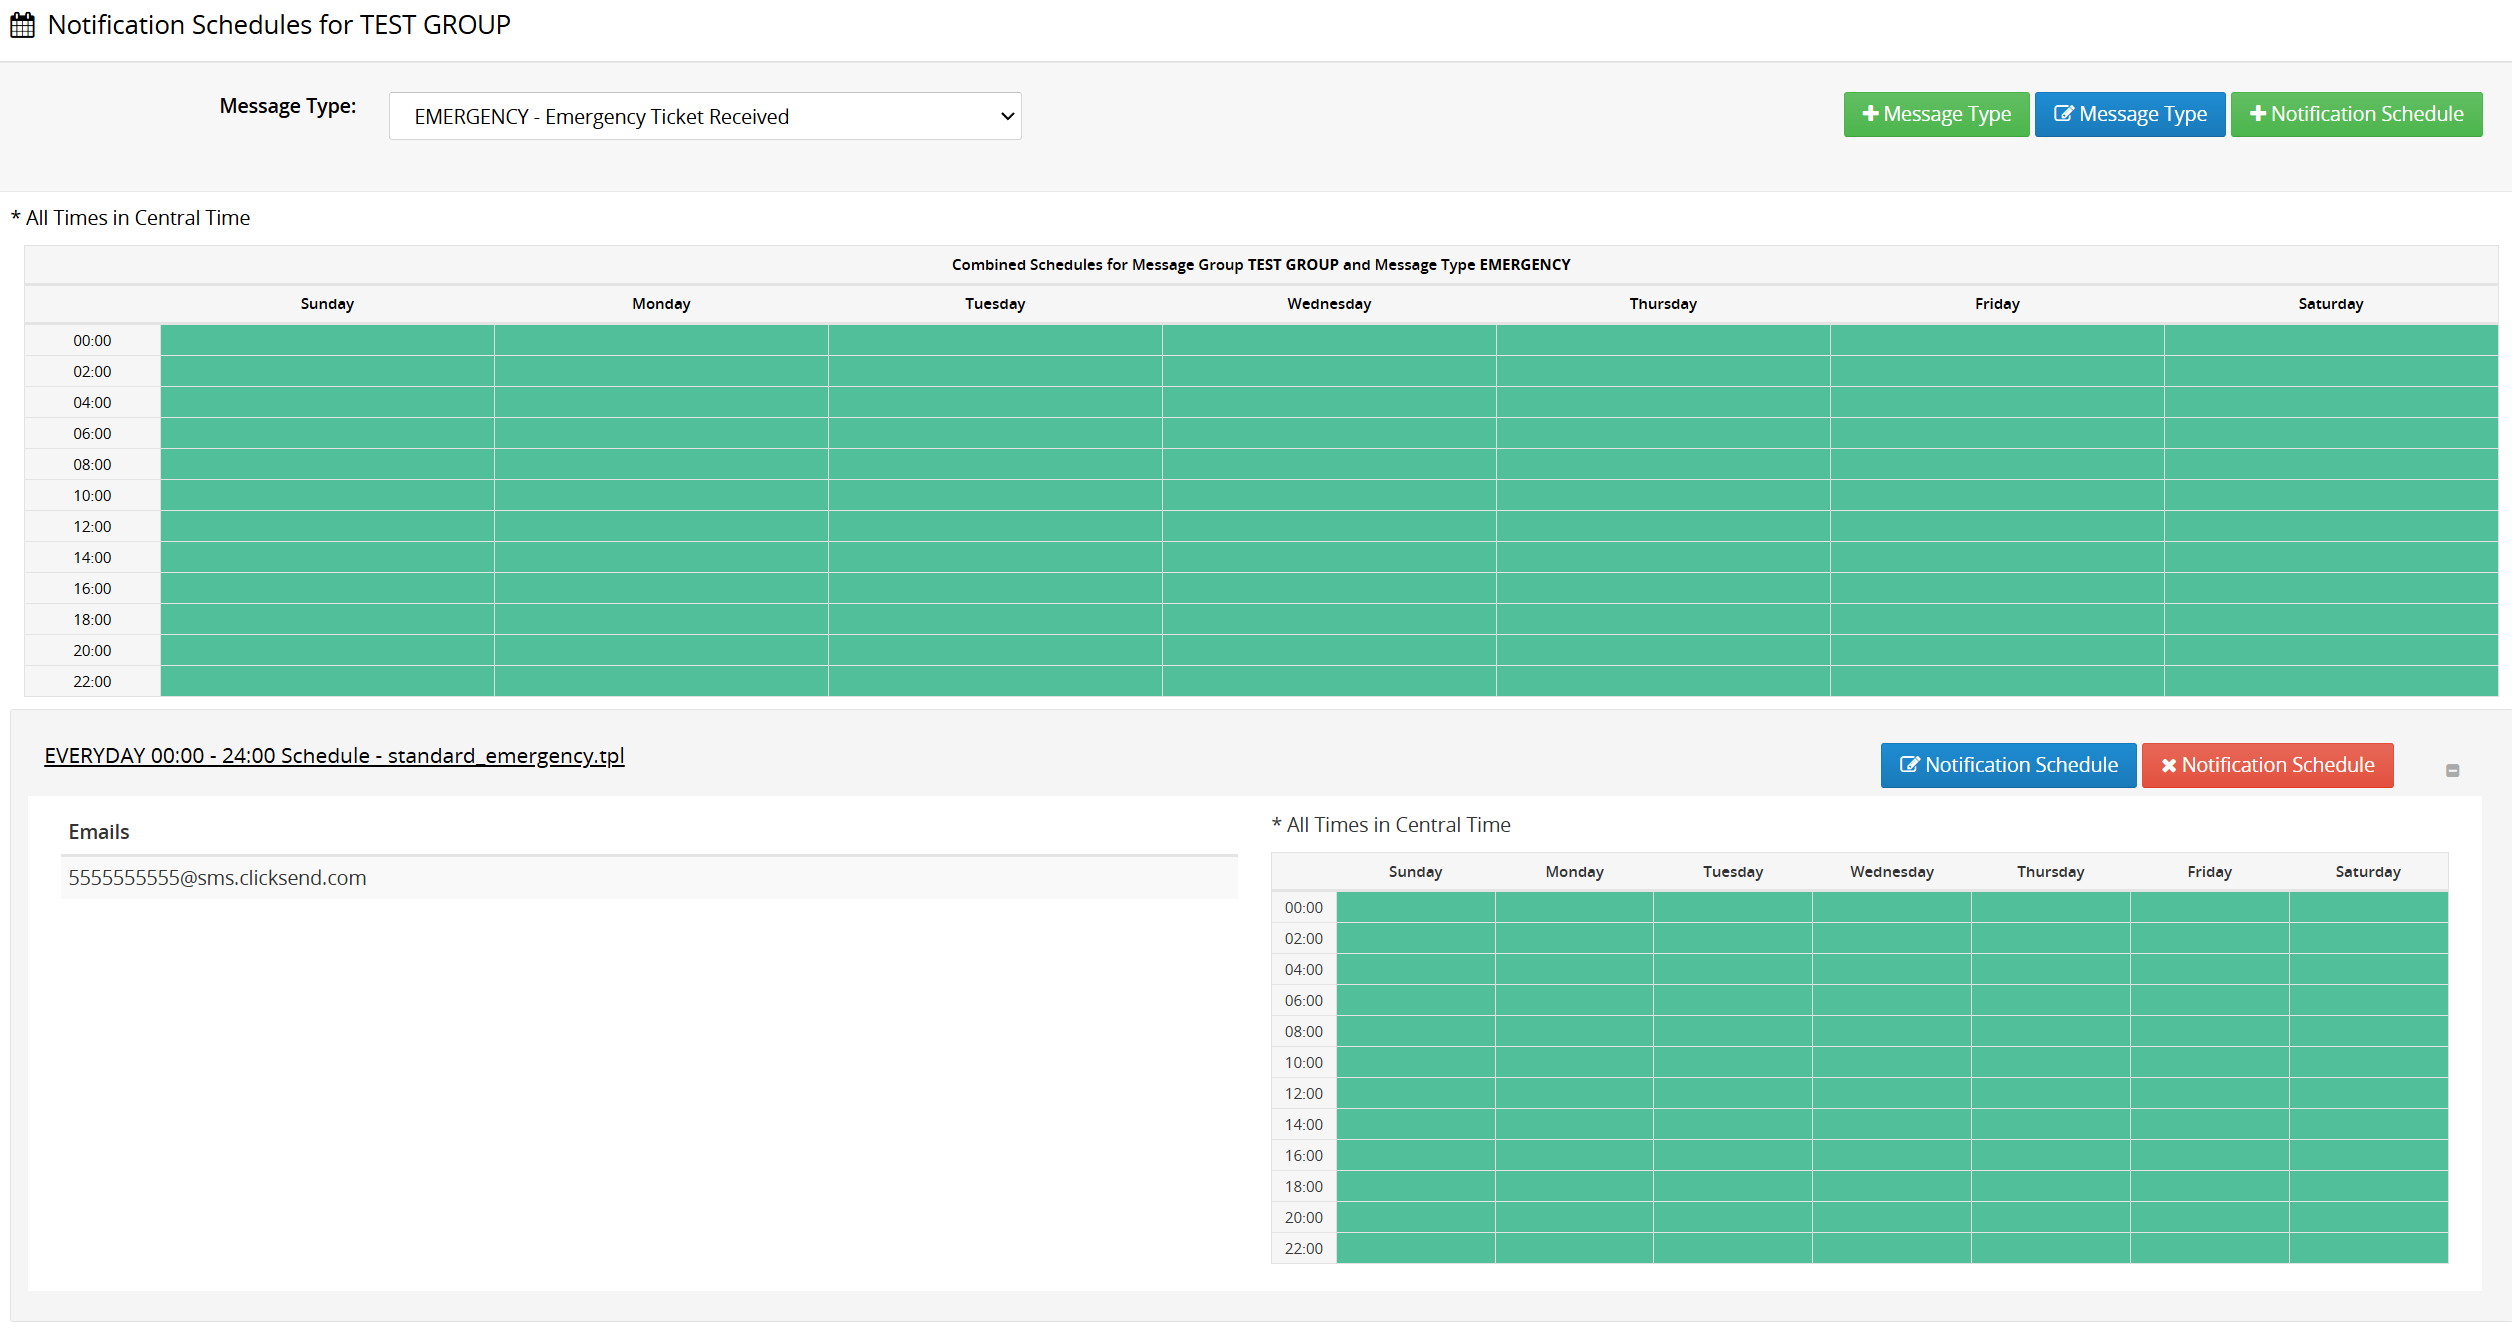Select Wednesday 14:00 cell in combined schedule

[x=1329, y=557]
